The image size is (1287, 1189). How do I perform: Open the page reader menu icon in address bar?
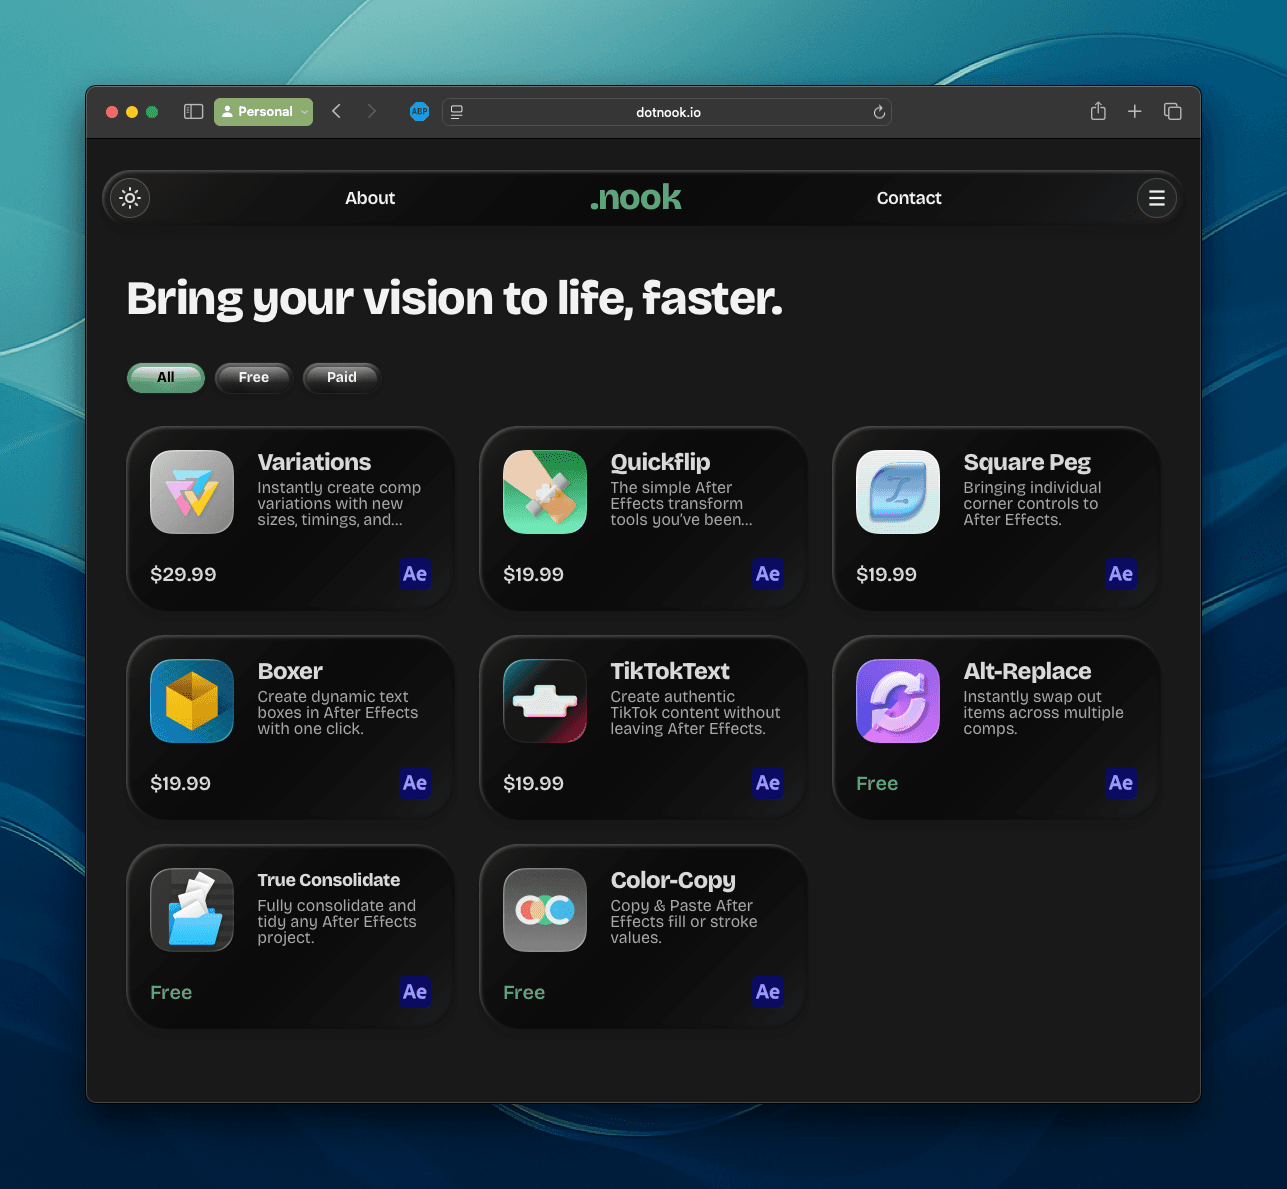(x=457, y=112)
